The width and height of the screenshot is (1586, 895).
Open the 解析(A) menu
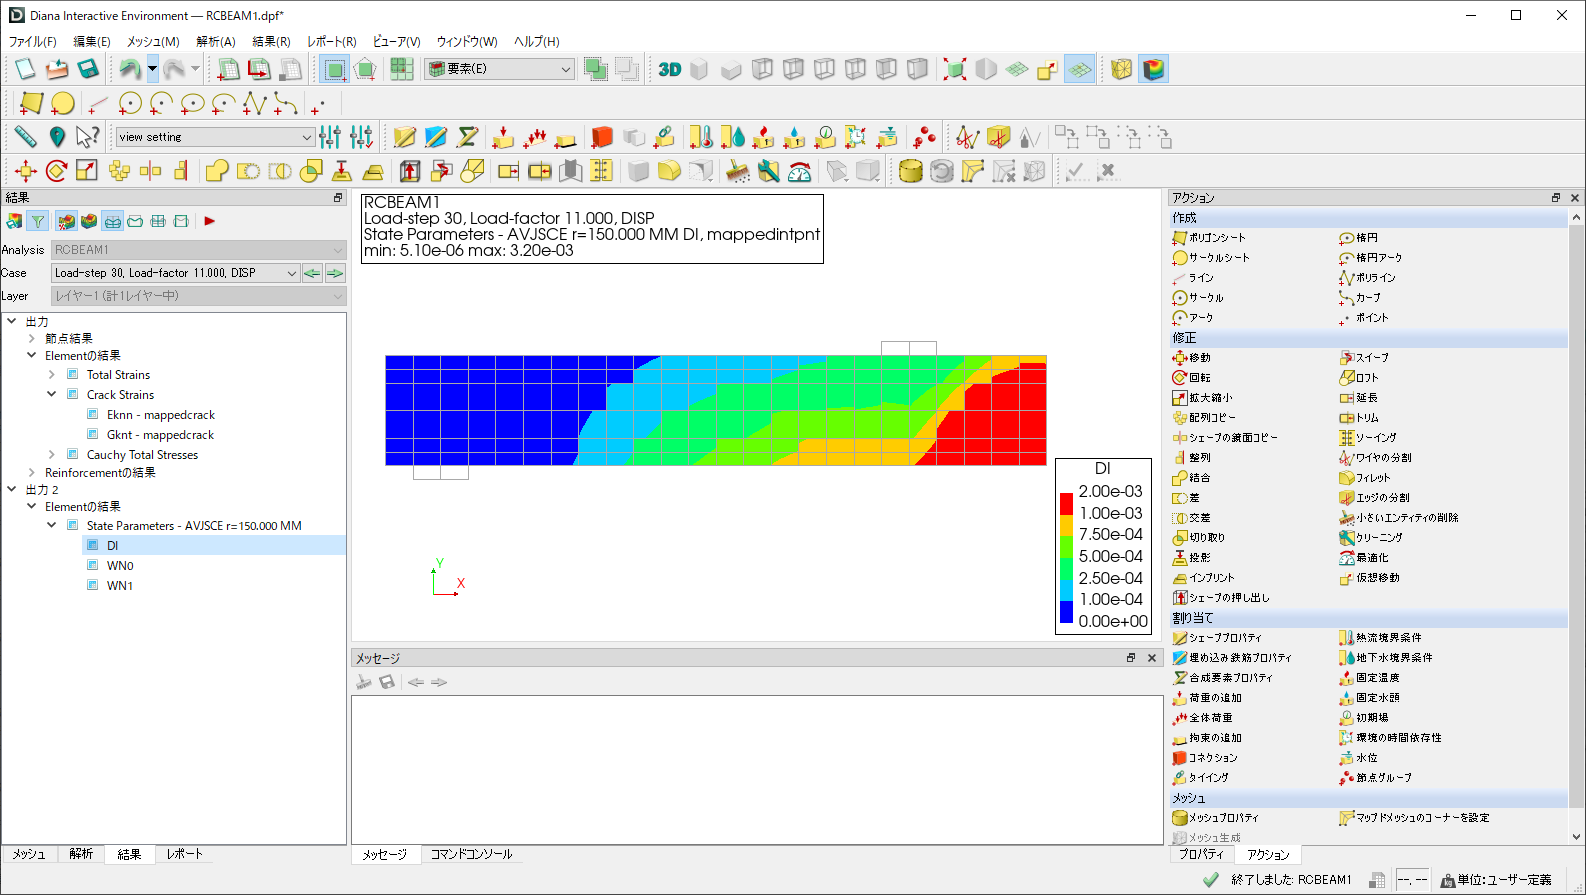(215, 42)
